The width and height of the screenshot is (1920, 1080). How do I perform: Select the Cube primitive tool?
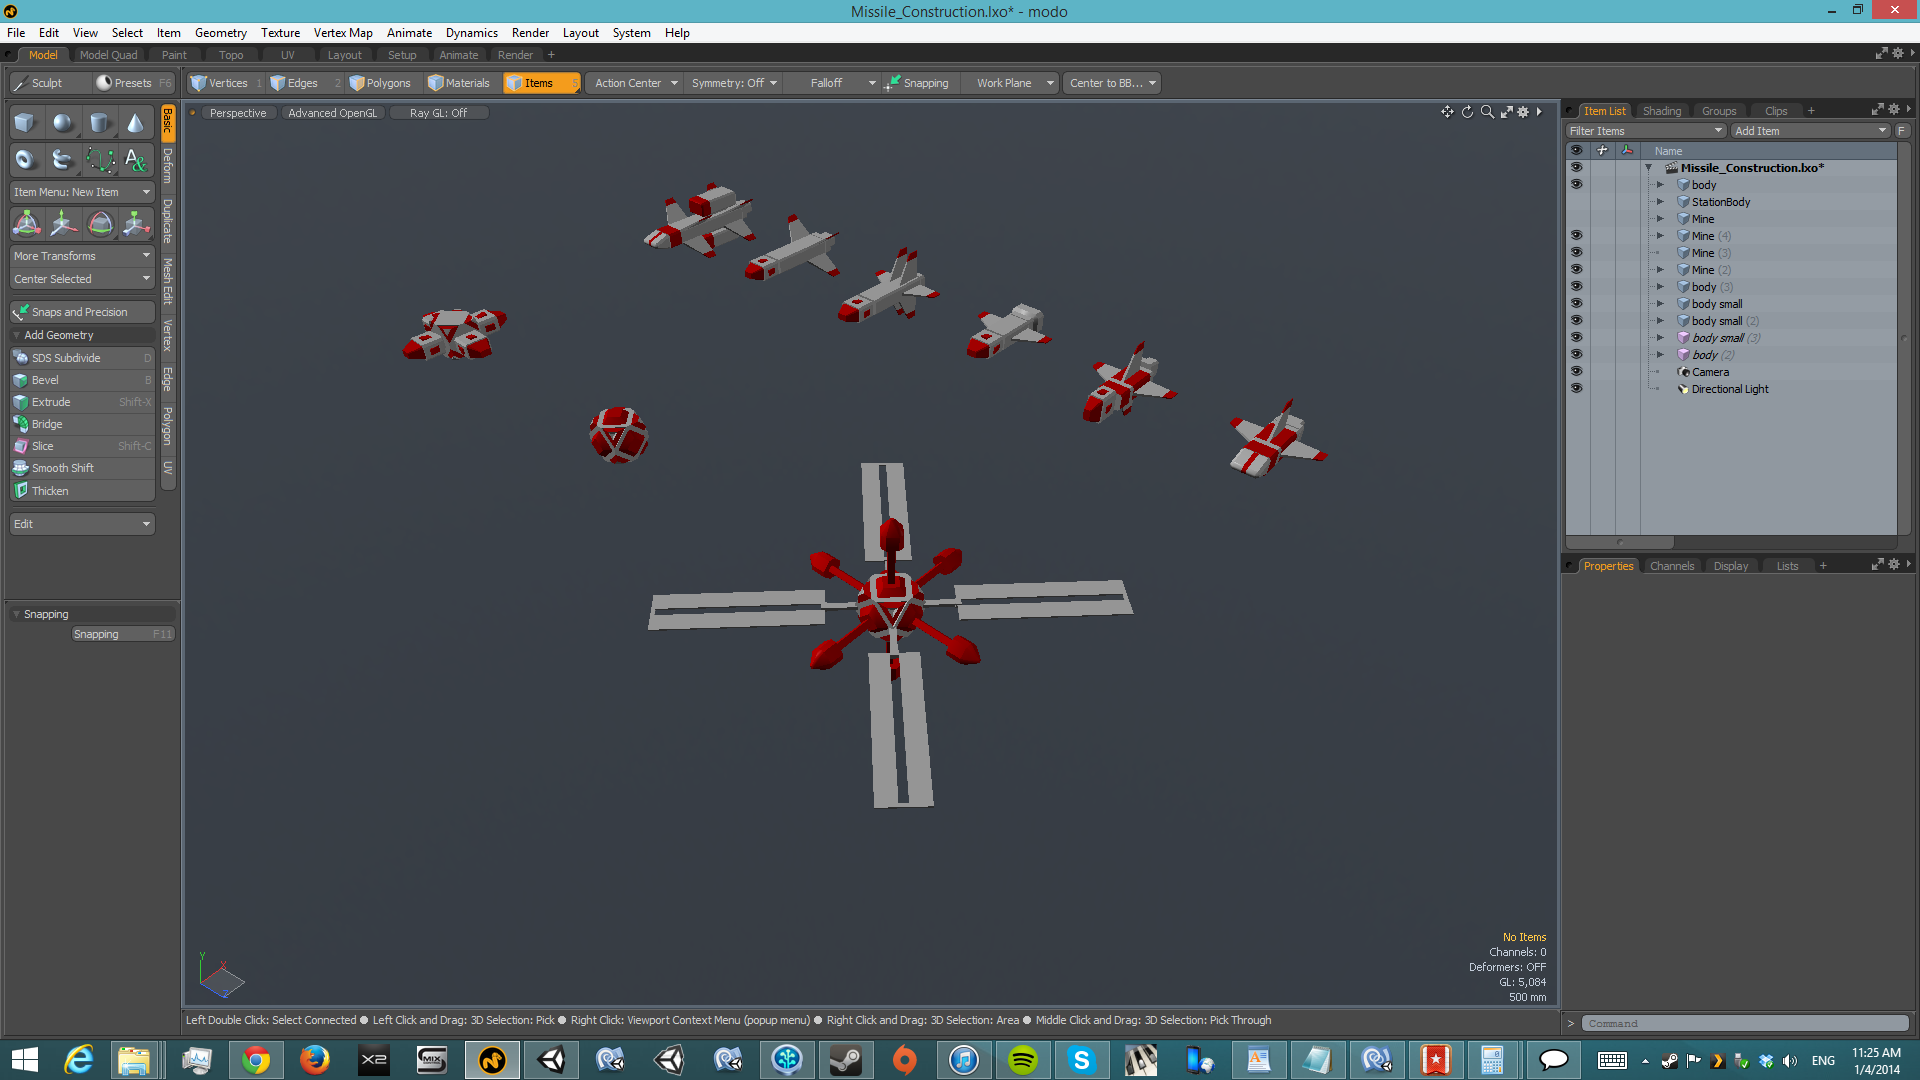click(25, 123)
